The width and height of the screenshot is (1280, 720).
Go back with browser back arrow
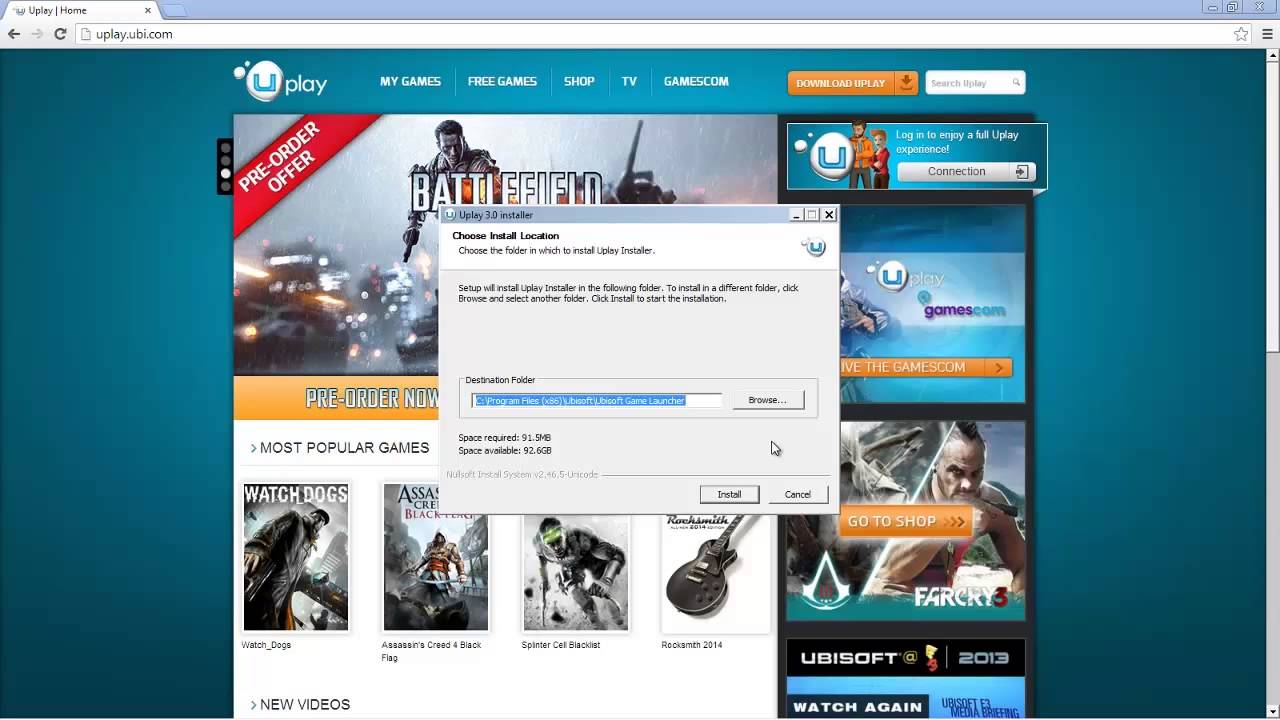(14, 34)
